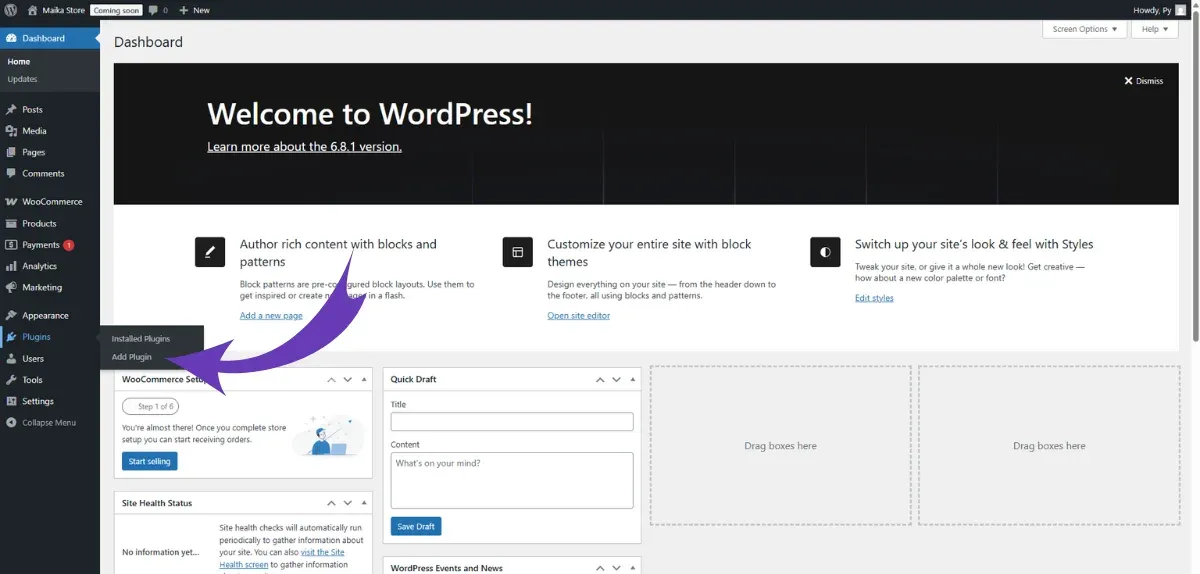This screenshot has height=574, width=1200.
Task: Click the Maika Store site name
Action: (x=64, y=10)
